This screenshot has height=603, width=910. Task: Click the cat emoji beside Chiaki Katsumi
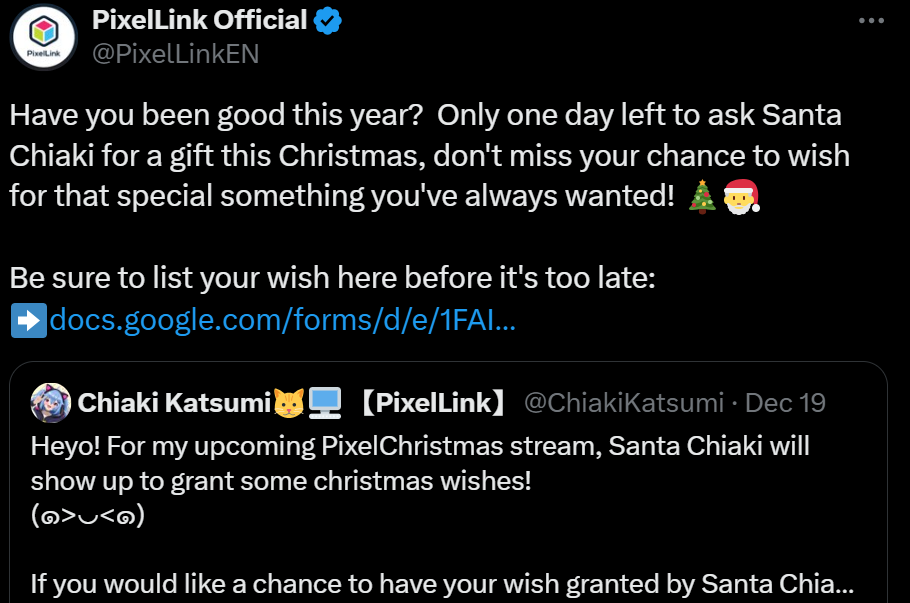pyautogui.click(x=288, y=403)
